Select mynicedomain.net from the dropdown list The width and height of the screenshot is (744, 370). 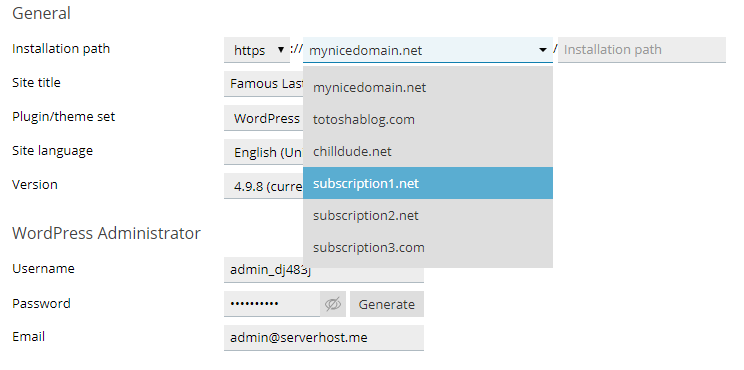428,87
